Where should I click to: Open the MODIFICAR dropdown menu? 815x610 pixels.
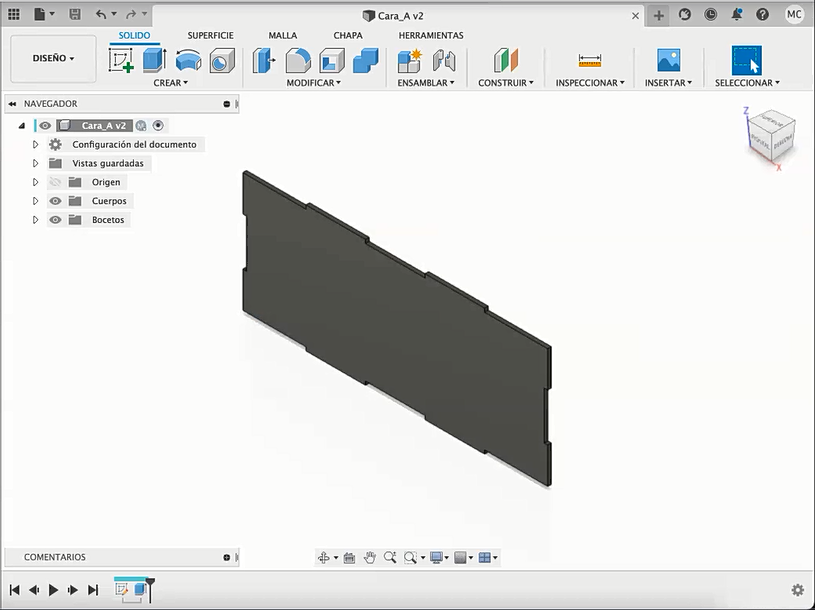[x=313, y=83]
